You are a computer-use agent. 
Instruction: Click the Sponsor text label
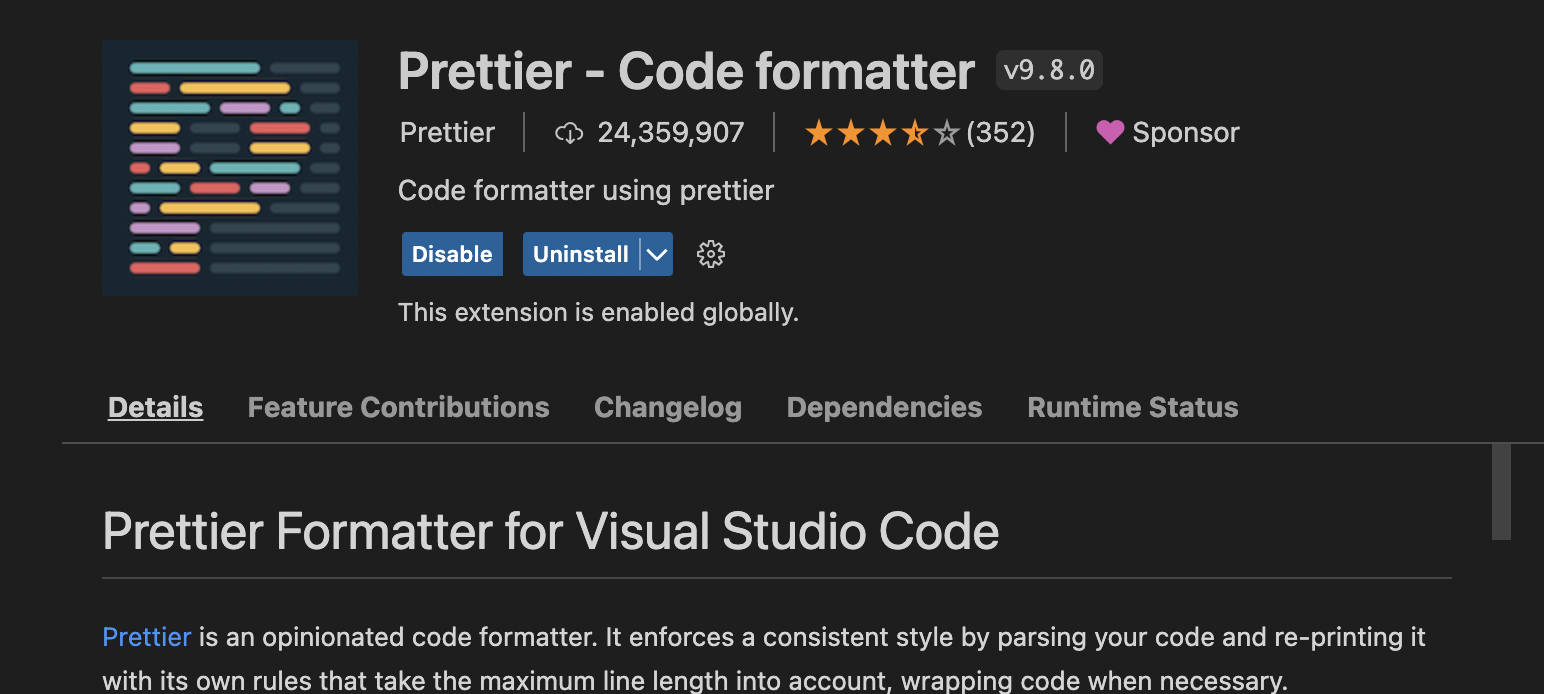pyautogui.click(x=1185, y=133)
